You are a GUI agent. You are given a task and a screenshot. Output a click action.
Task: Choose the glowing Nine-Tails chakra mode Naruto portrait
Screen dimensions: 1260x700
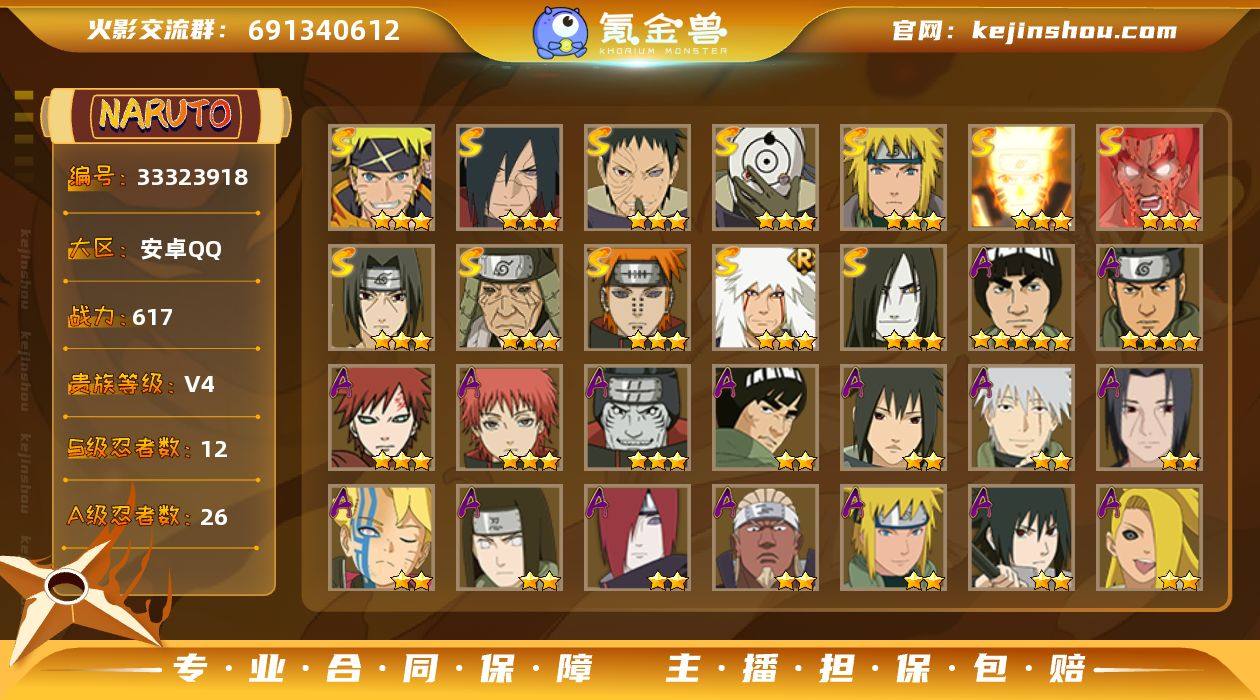1021,178
